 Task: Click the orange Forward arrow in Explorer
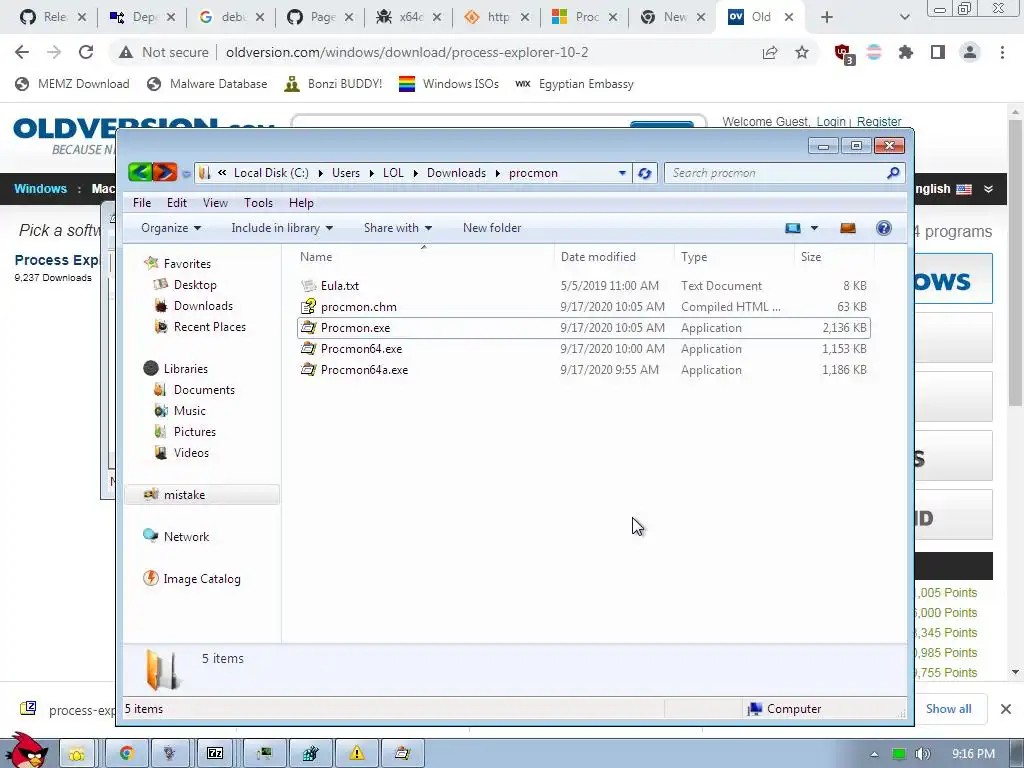[x=165, y=172]
